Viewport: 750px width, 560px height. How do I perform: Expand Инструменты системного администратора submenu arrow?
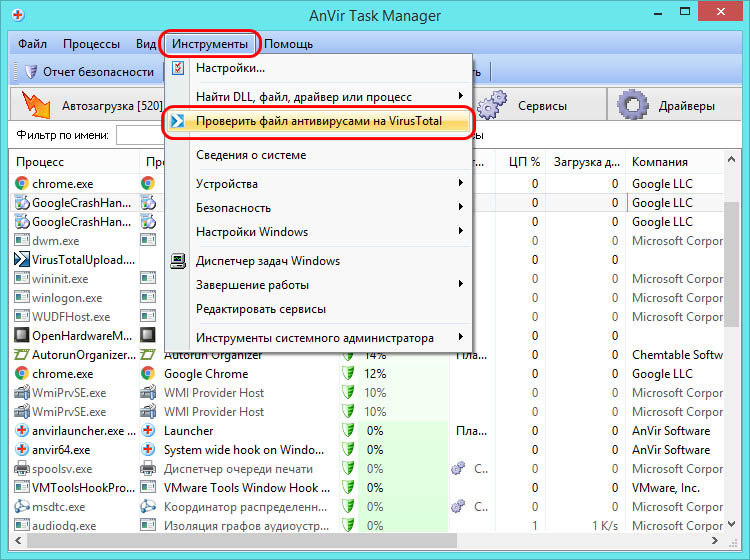461,337
